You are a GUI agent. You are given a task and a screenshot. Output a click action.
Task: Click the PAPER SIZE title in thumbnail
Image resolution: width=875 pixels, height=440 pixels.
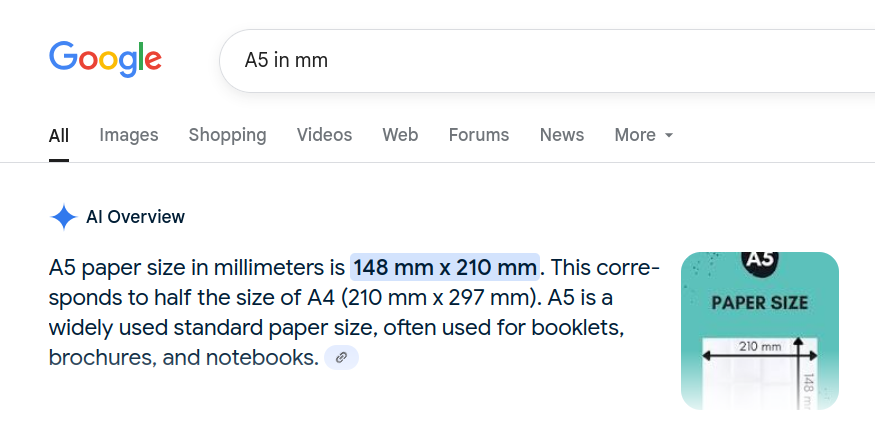(759, 303)
